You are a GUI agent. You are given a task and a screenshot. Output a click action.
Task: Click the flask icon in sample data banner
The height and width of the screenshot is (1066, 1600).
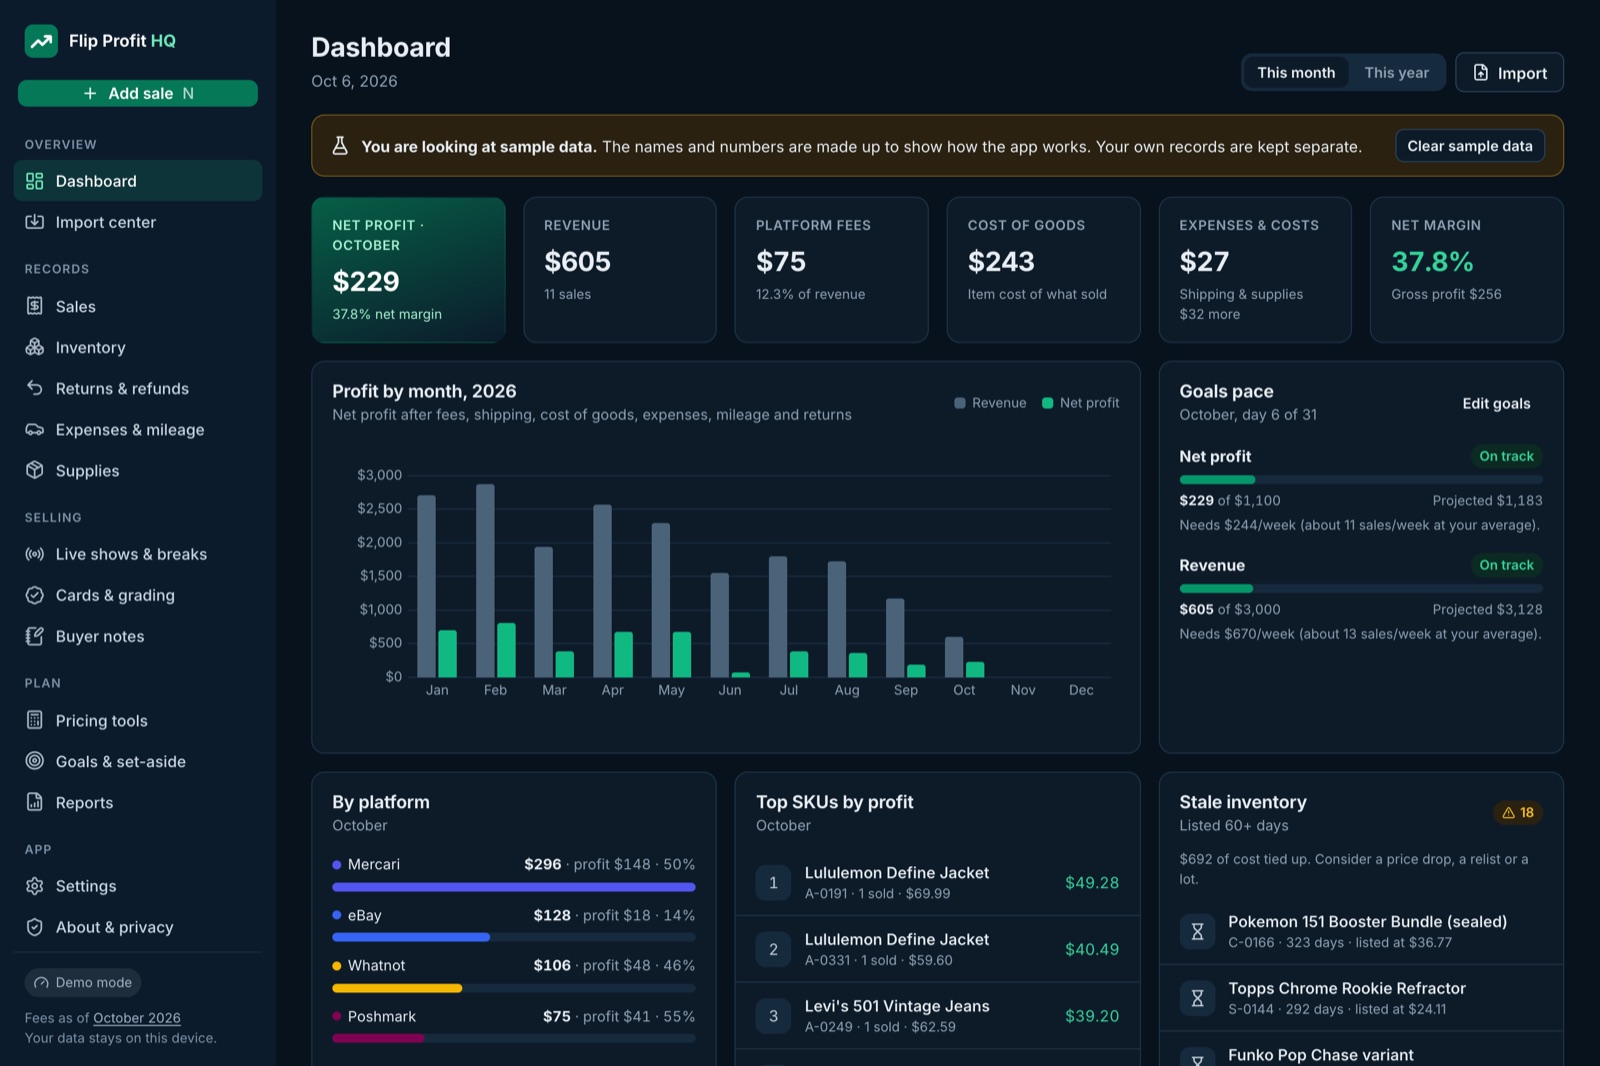pos(340,146)
